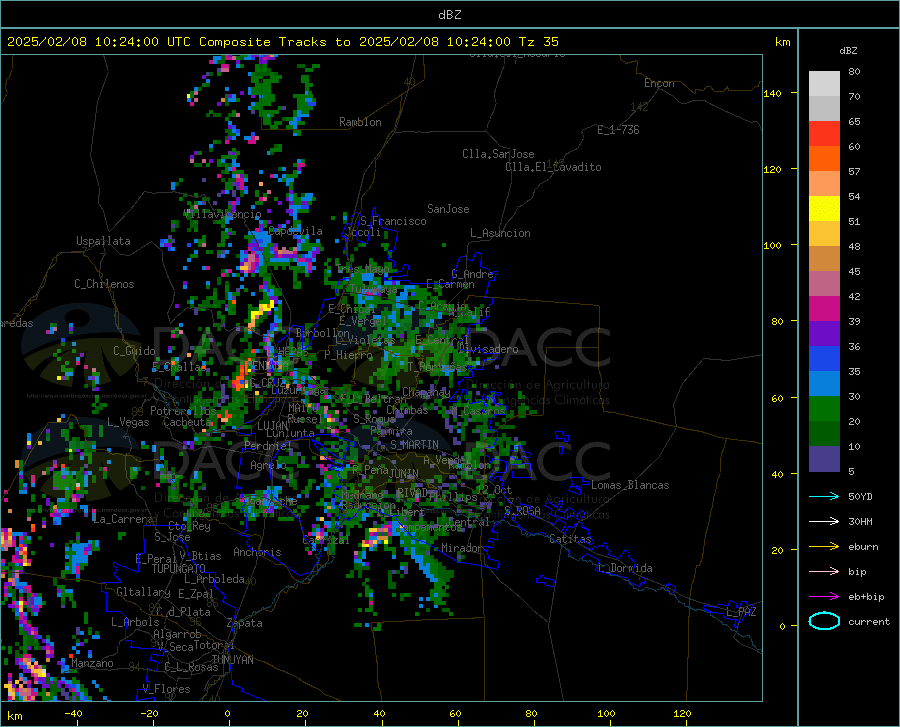The image size is (900, 727).
Task: Click the La_Carrera map label
Action: tap(123, 519)
